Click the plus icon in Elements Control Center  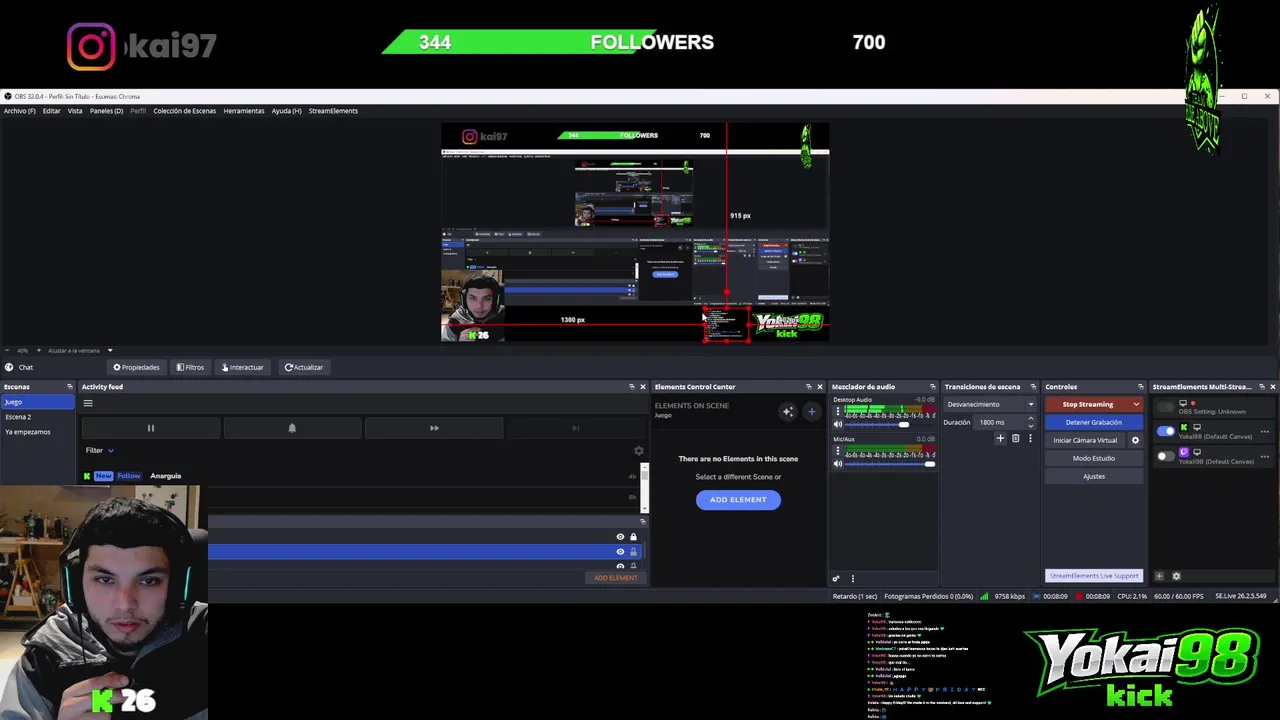[811, 411]
